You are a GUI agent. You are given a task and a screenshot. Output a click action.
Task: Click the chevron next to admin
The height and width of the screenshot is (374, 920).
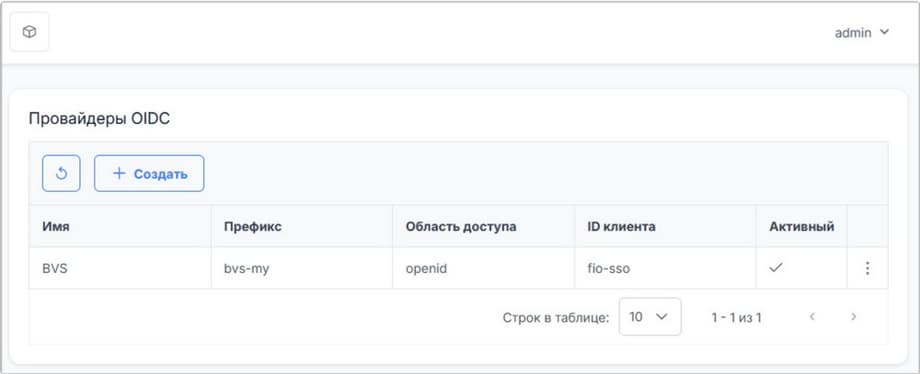click(x=884, y=33)
